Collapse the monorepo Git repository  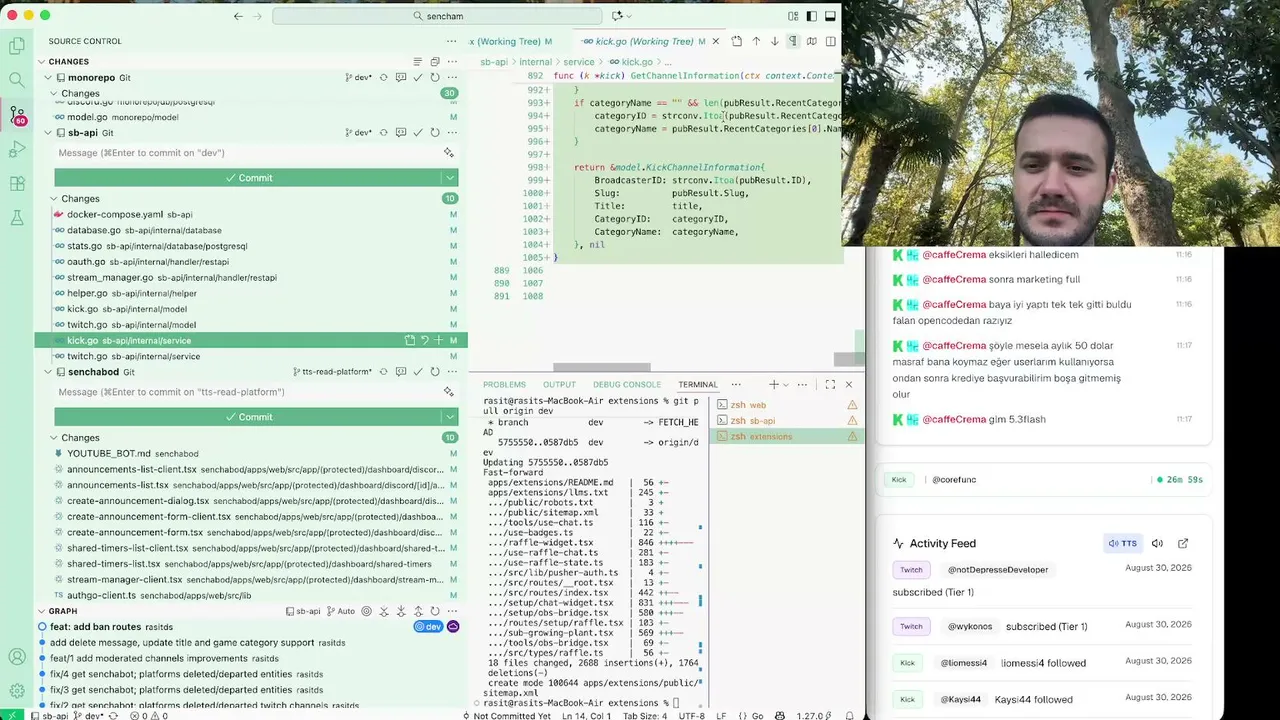47,77
